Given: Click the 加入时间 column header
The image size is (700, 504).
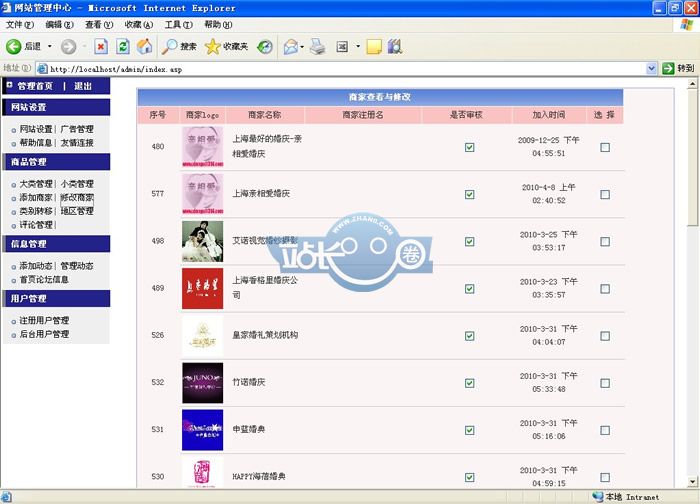Looking at the screenshot, I should pyautogui.click(x=549, y=115).
